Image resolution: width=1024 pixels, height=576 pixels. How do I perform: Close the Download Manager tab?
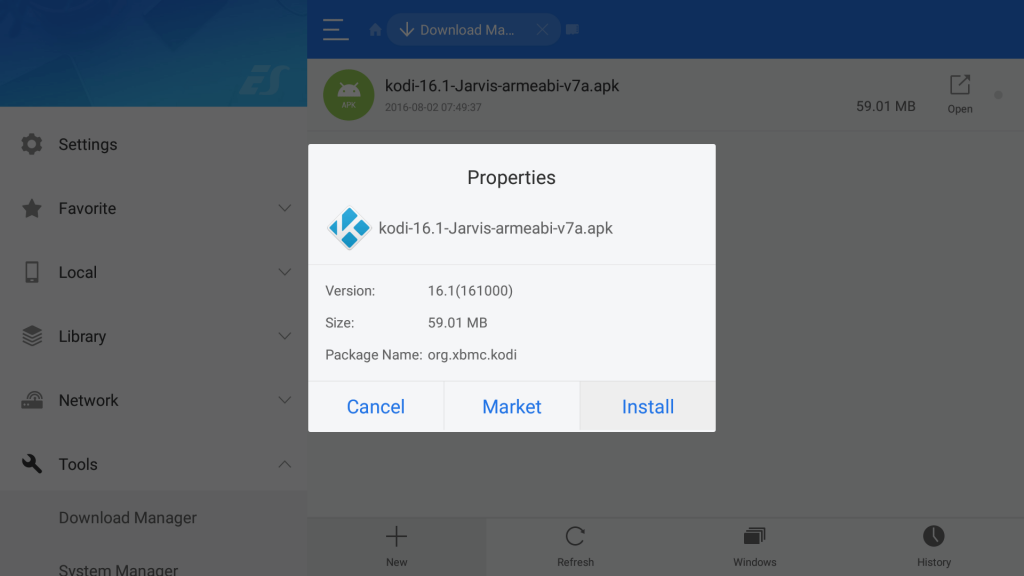pyautogui.click(x=542, y=30)
